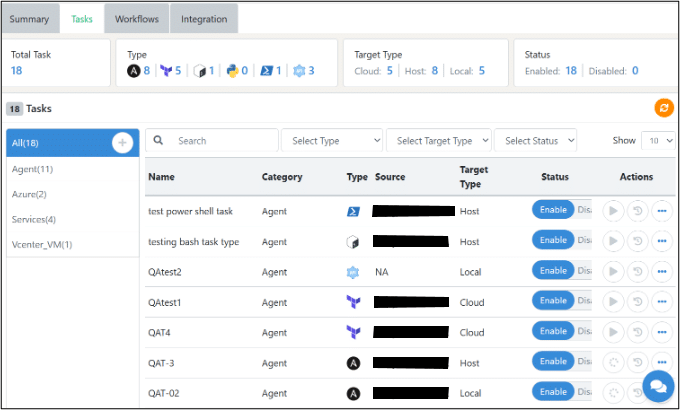Click the PowerShell type icon in summary
680x410 pixels.
266,71
